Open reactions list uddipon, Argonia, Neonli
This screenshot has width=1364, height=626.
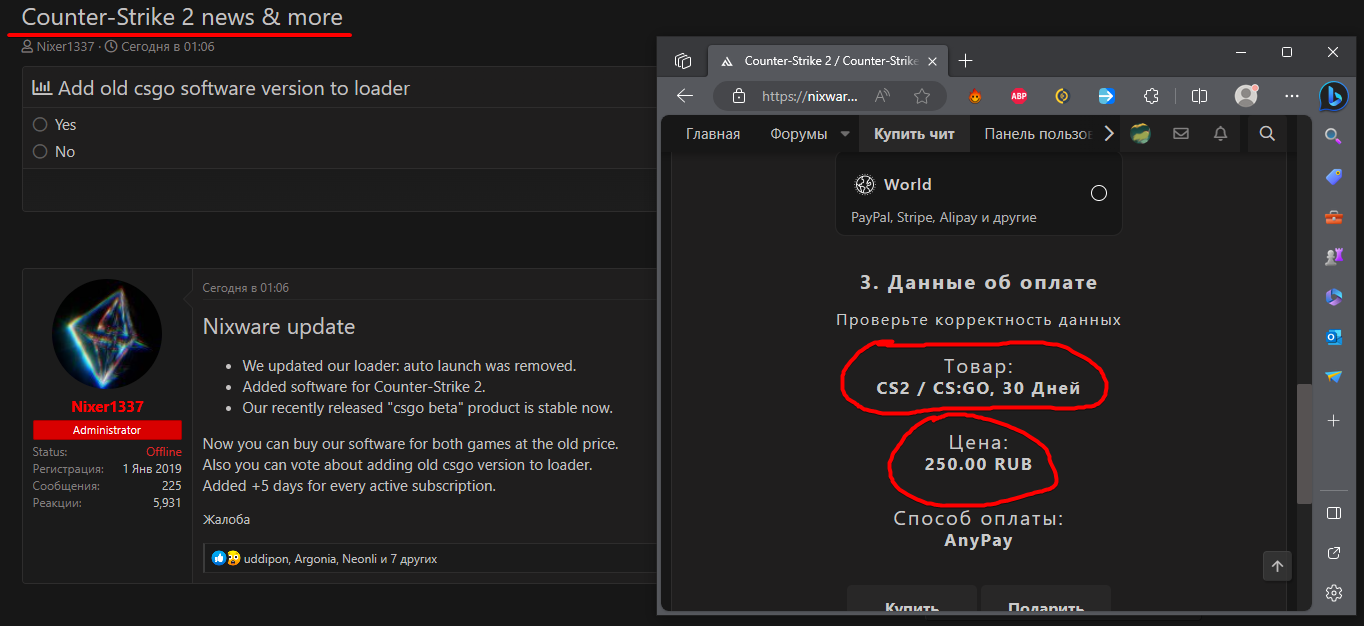pyautogui.click(x=340, y=559)
